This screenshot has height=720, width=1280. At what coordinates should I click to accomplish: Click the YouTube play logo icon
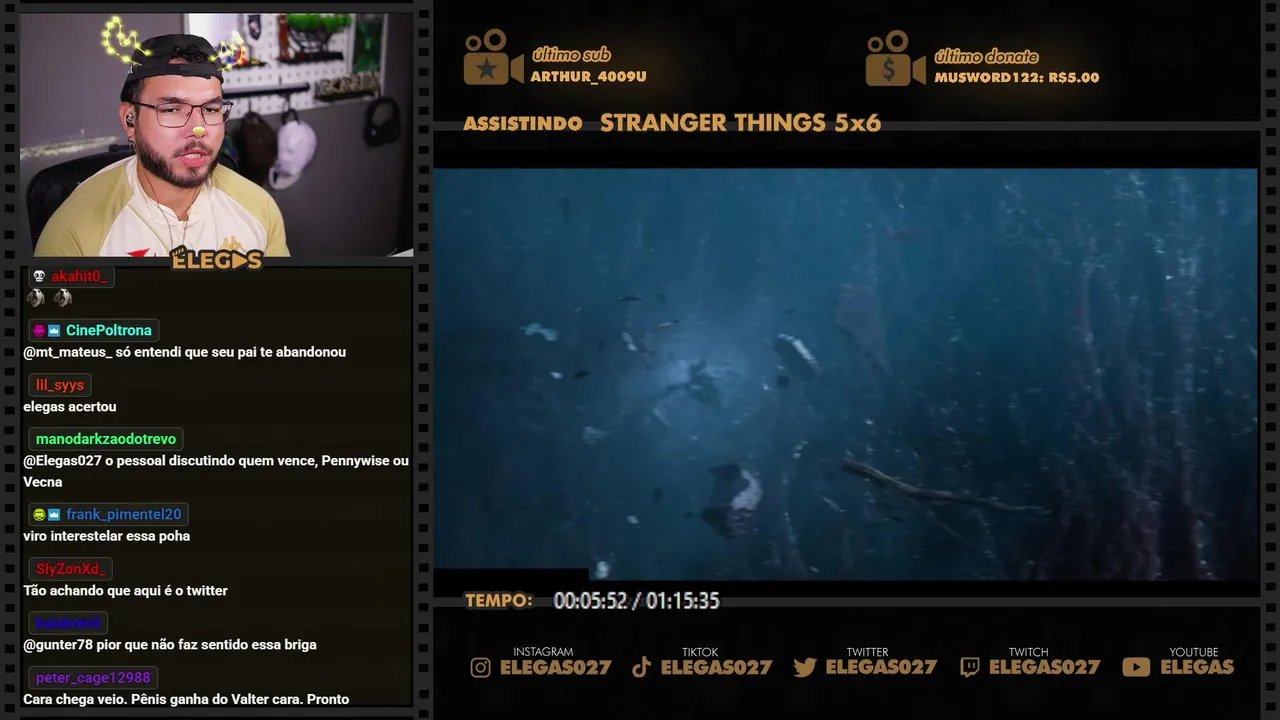(1136, 667)
